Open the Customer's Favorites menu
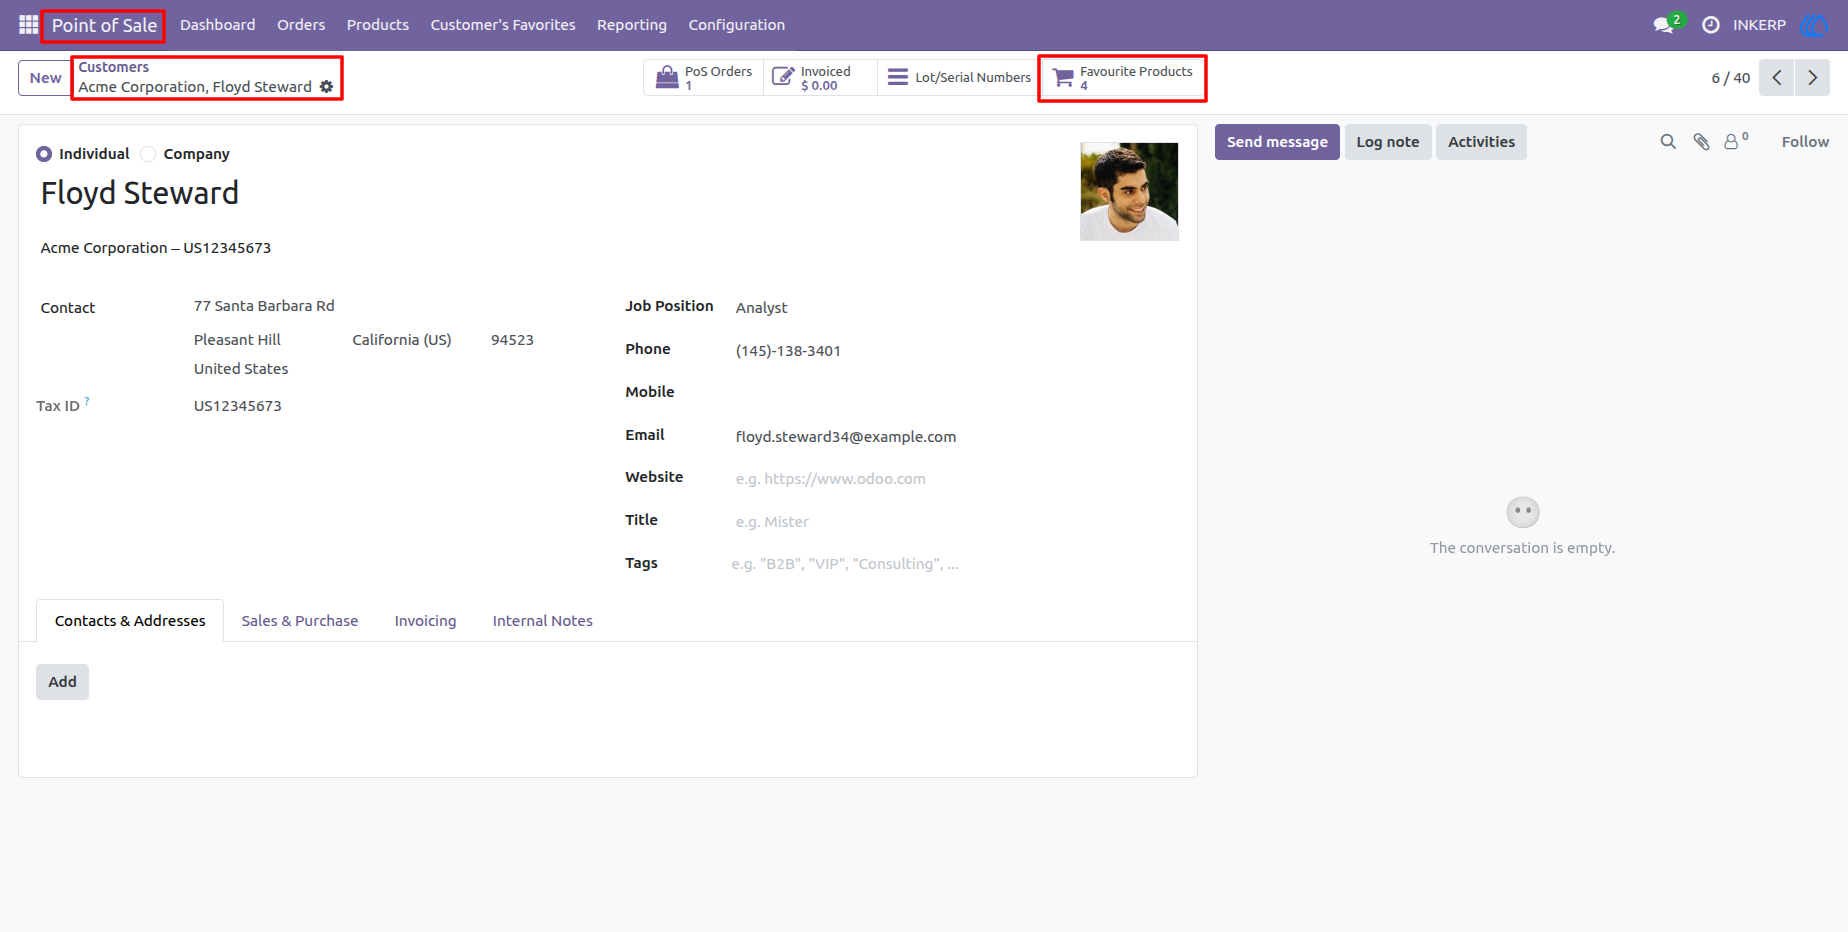 (x=503, y=25)
